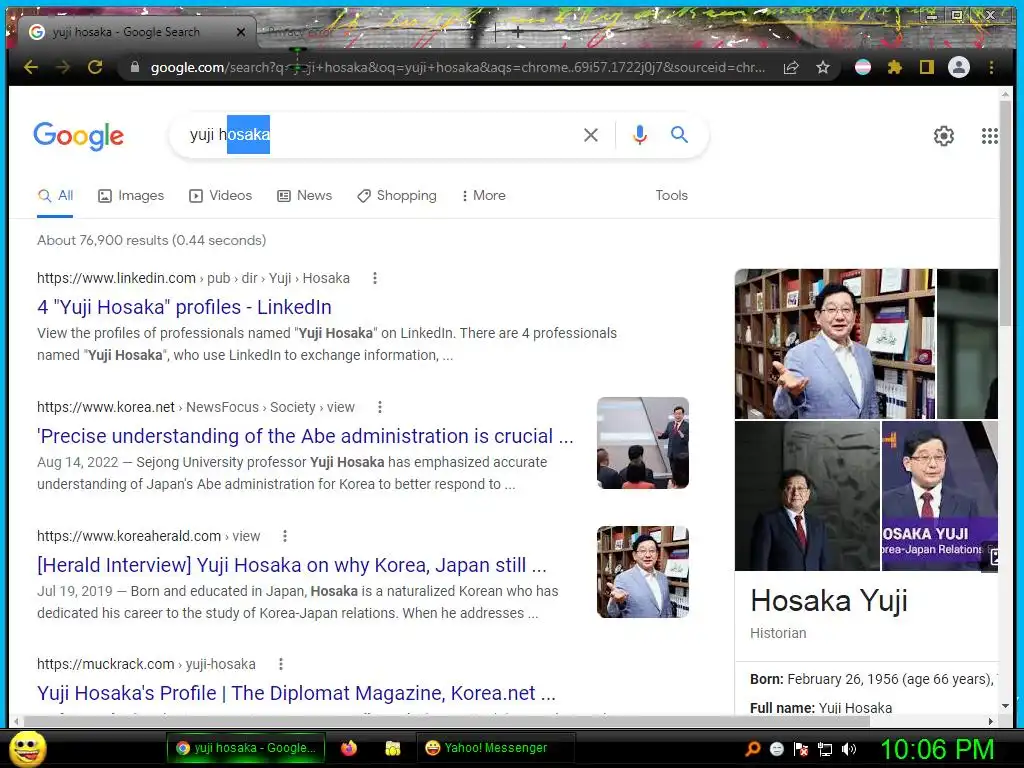The width and height of the screenshot is (1024, 768).
Task: Open knowledge panel 'OSAKA YUJI' TV photo
Action: tap(940, 496)
